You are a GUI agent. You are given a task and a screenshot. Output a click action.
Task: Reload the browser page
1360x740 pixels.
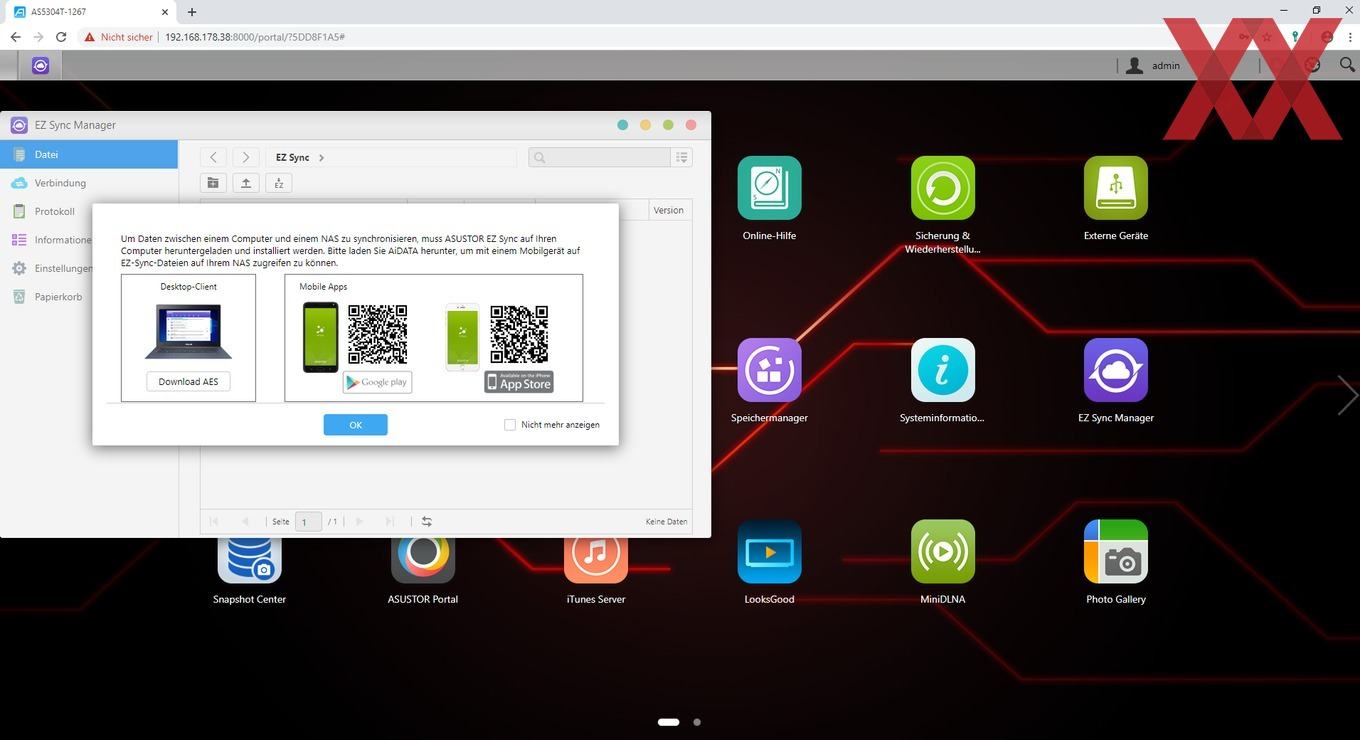pyautogui.click(x=61, y=37)
